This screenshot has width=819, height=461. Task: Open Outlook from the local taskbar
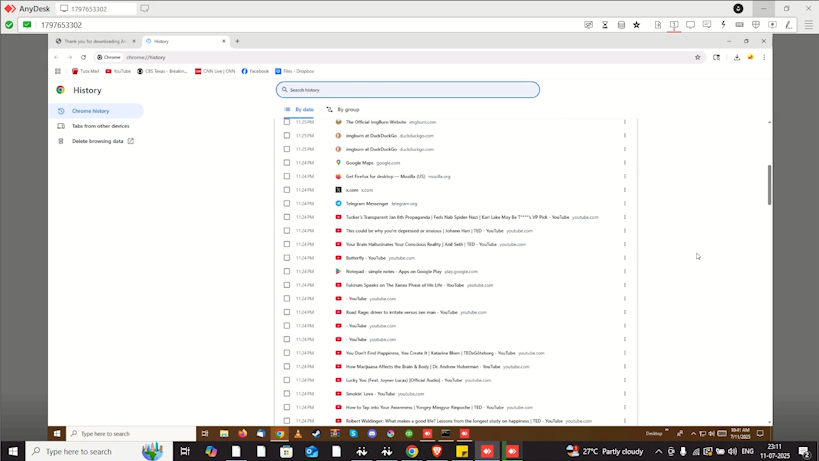[x=312, y=451]
